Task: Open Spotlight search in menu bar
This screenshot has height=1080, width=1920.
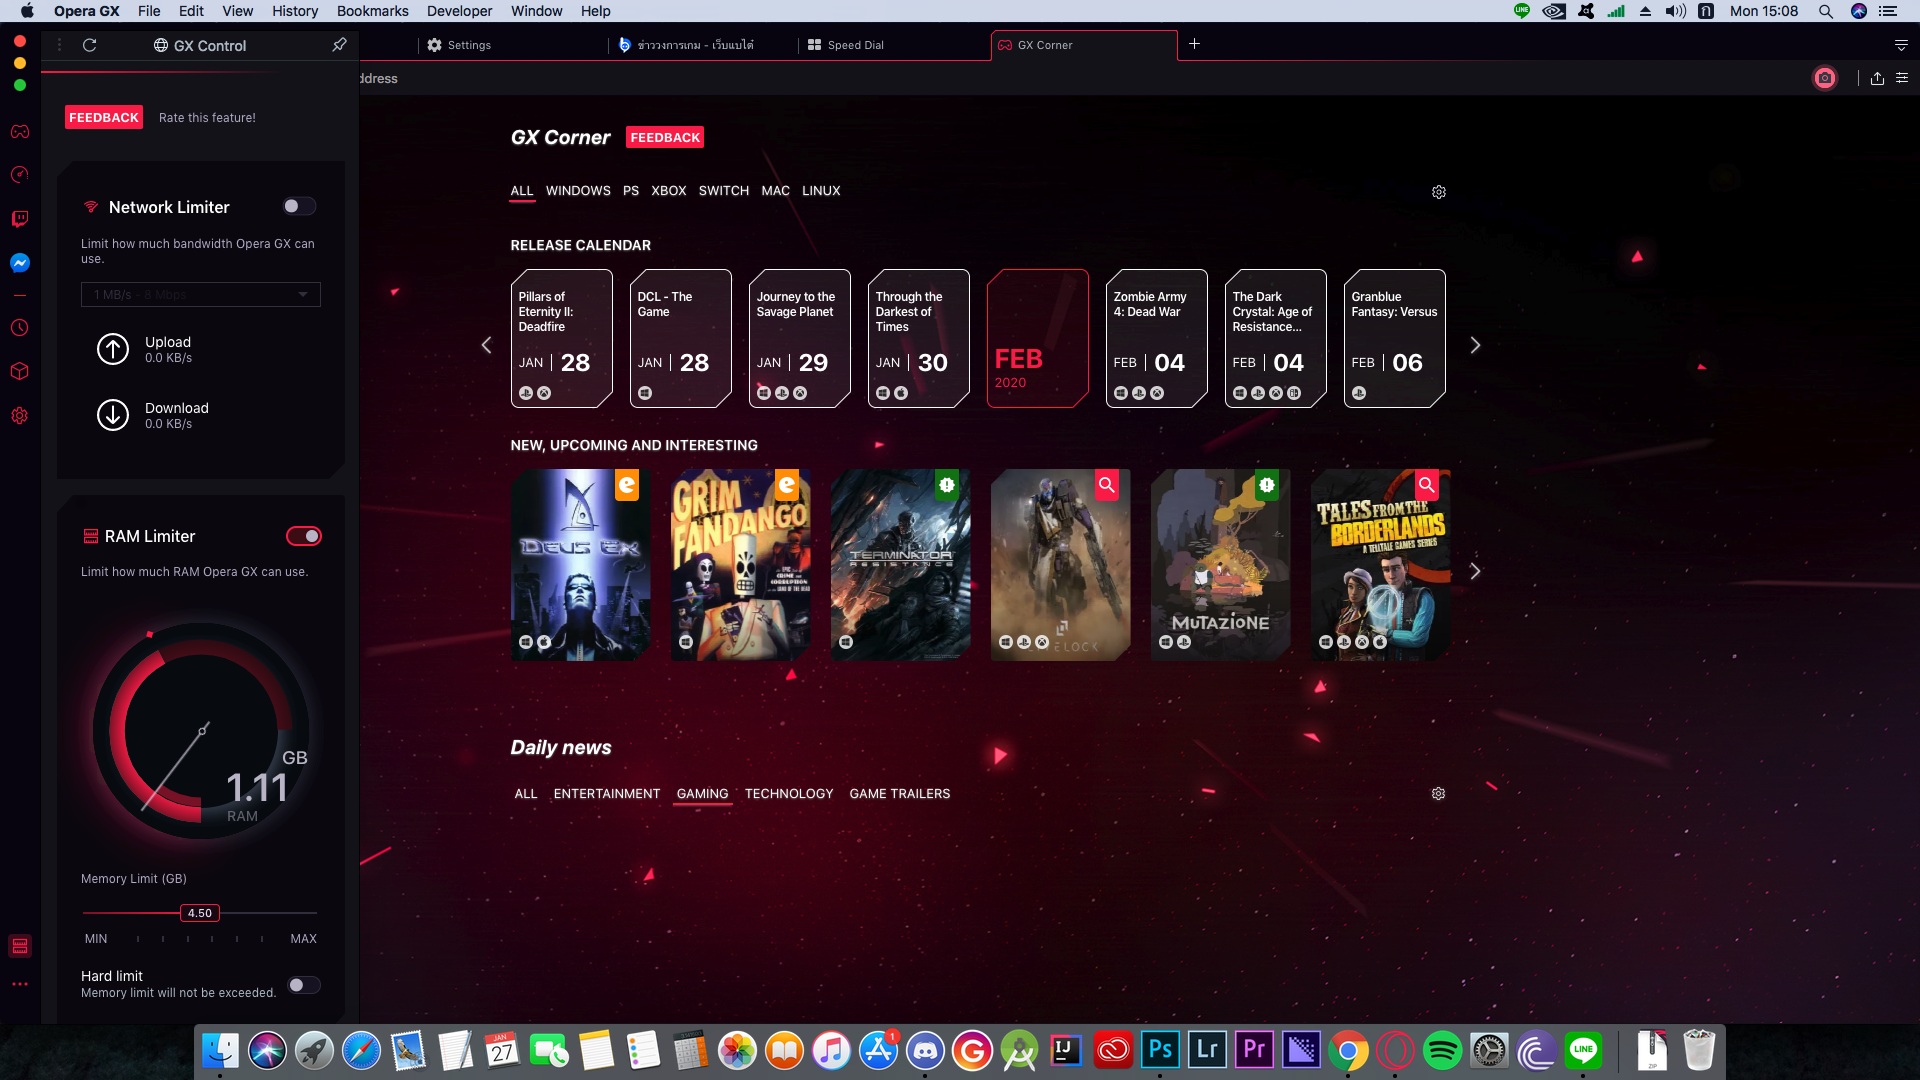Action: pyautogui.click(x=1826, y=11)
